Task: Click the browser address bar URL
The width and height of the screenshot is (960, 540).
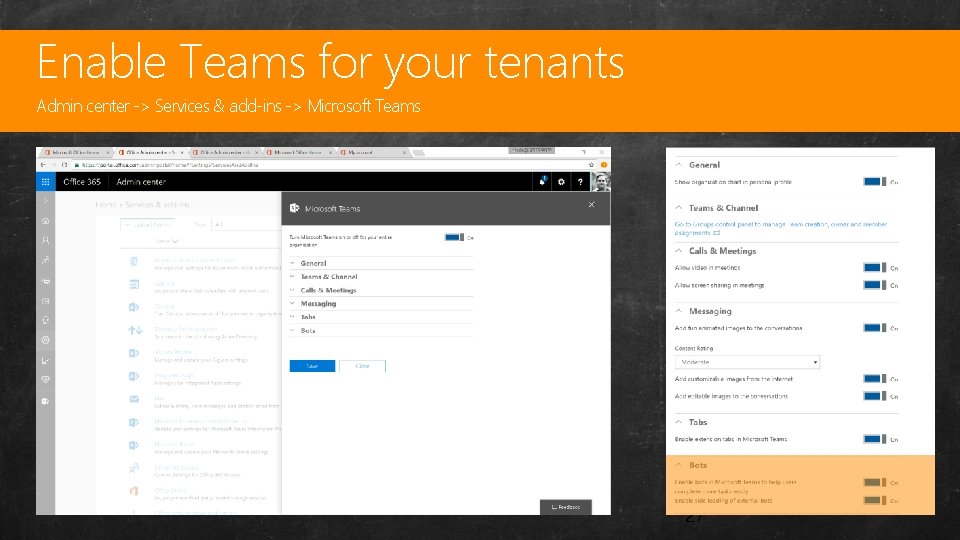Action: tap(170, 165)
